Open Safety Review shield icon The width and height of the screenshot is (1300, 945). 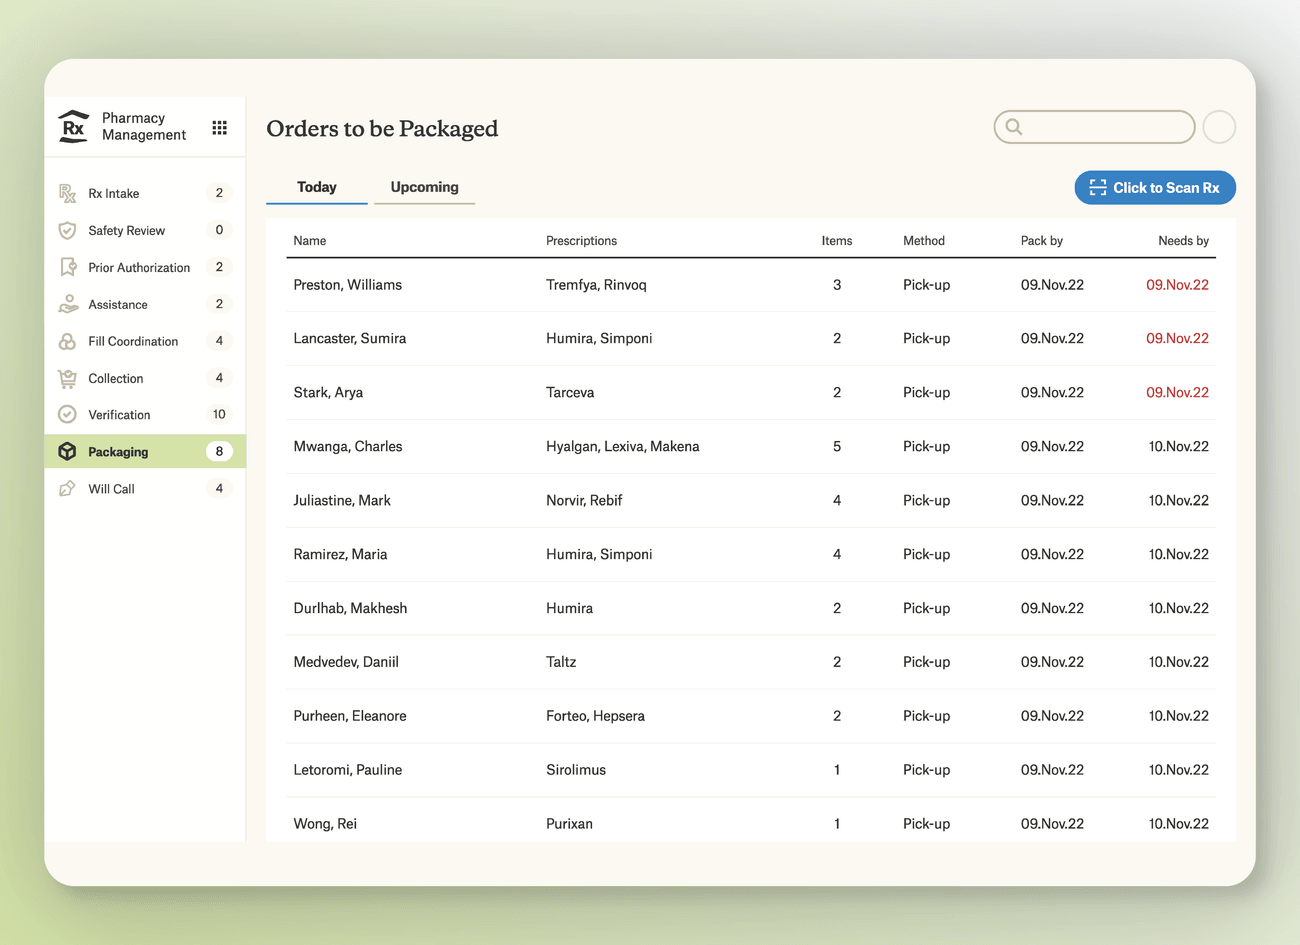point(67,230)
